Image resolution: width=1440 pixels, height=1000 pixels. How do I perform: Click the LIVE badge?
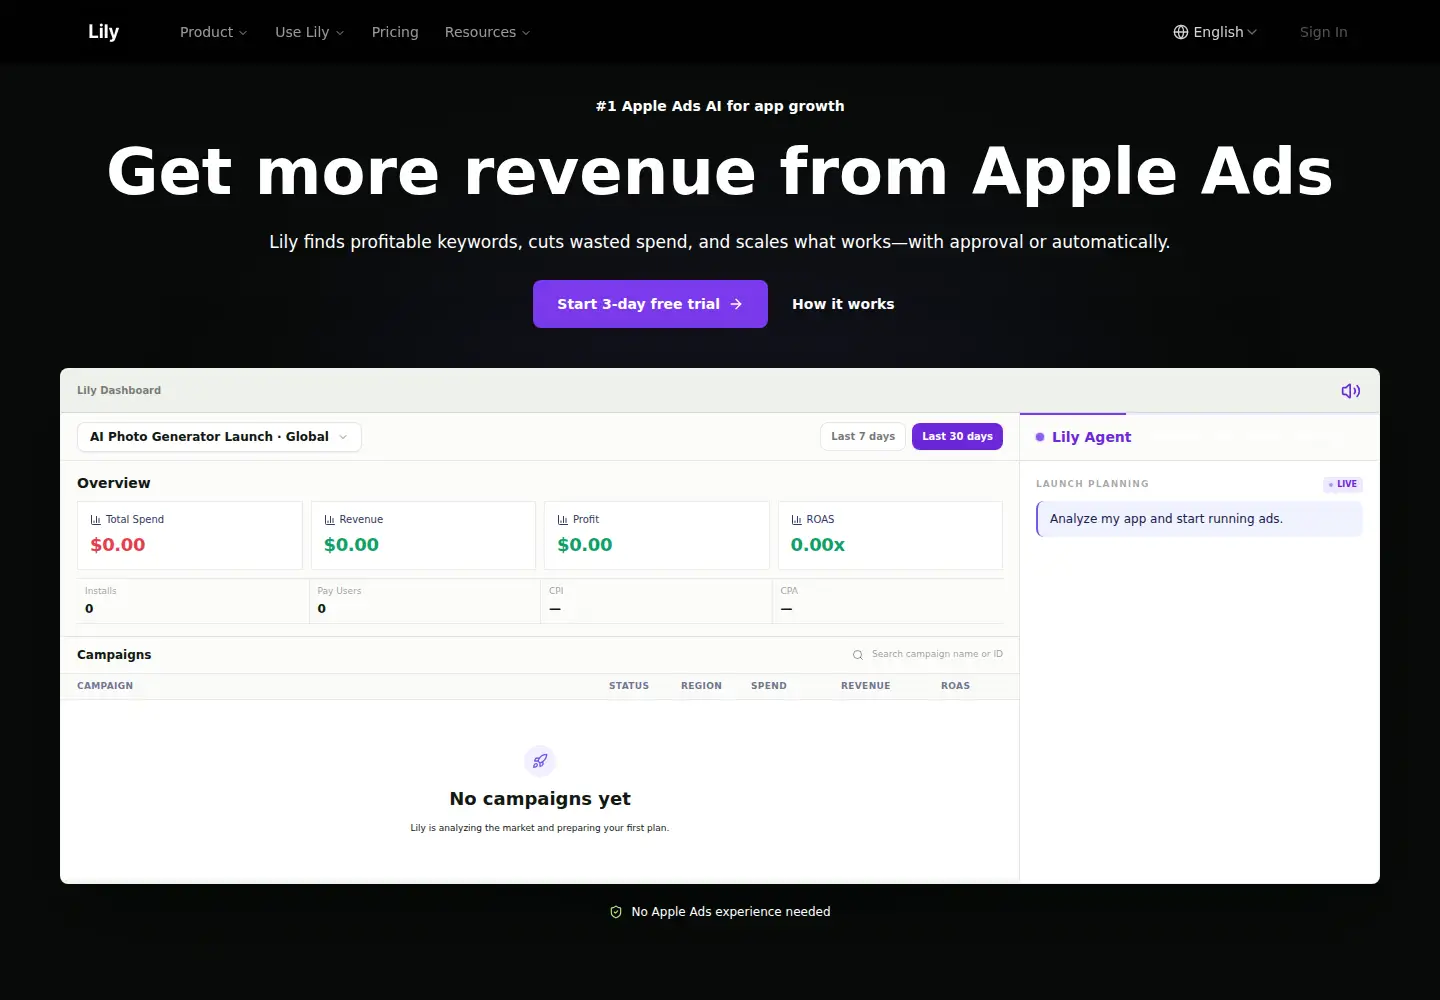[1343, 484]
